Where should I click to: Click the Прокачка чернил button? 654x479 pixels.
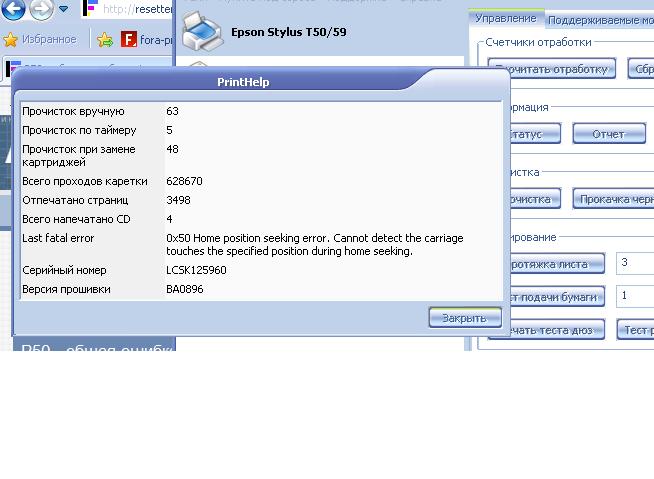coord(614,199)
